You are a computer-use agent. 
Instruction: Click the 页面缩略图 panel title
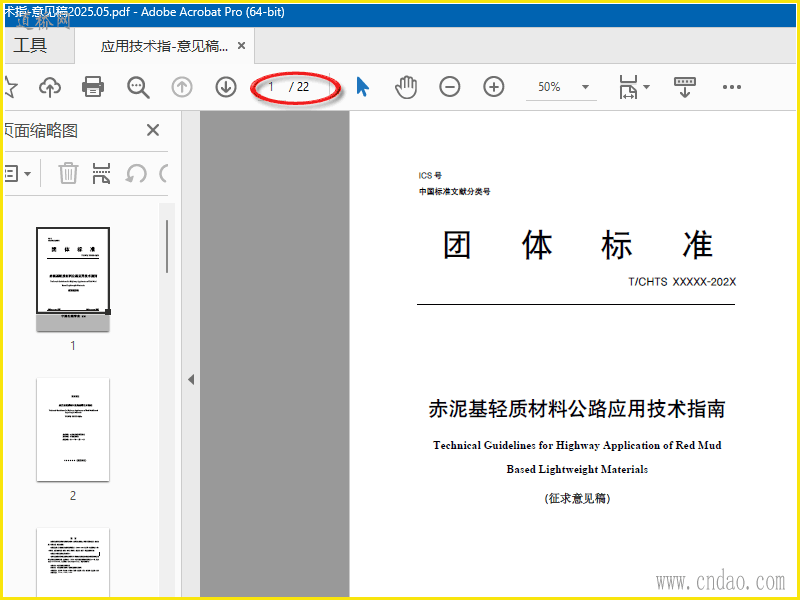point(42,131)
